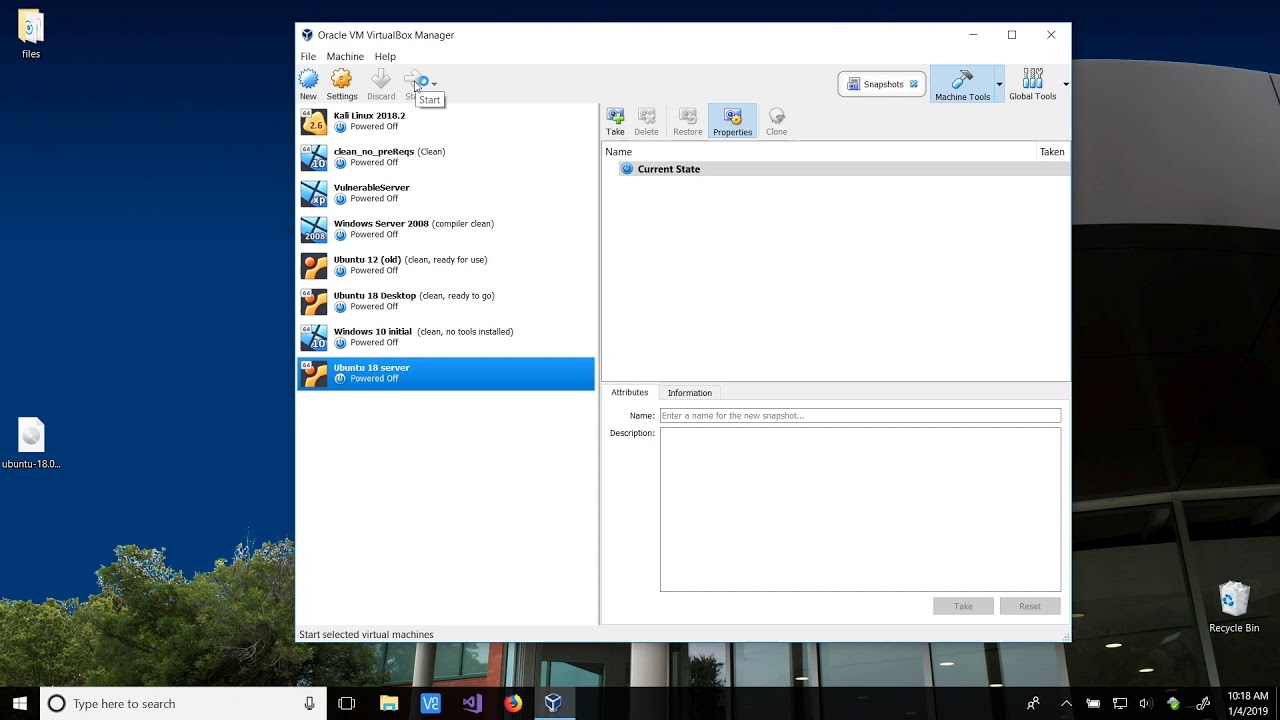
Task: Click the VirtualBox taskbar icon
Action: (554, 703)
